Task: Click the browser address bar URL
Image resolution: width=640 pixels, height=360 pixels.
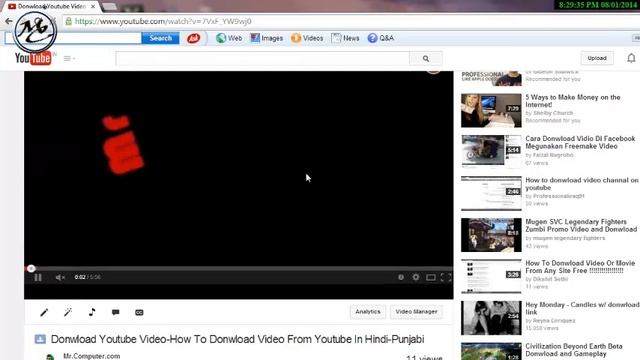Action: (x=163, y=21)
